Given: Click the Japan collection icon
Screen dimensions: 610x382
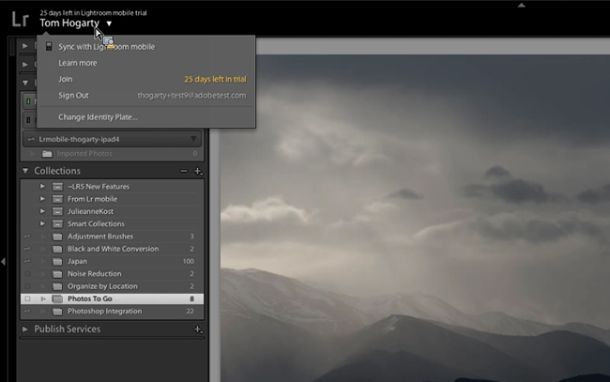Looking at the screenshot, I should click(57, 261).
